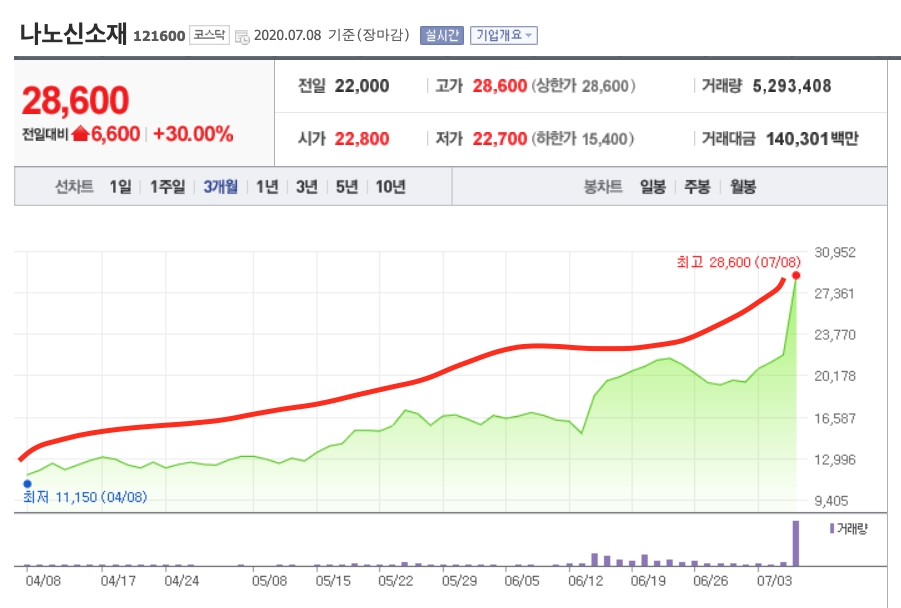Screen dimensions: 901x608
Task: Click the current price 28,600 headline
Action: [75, 100]
